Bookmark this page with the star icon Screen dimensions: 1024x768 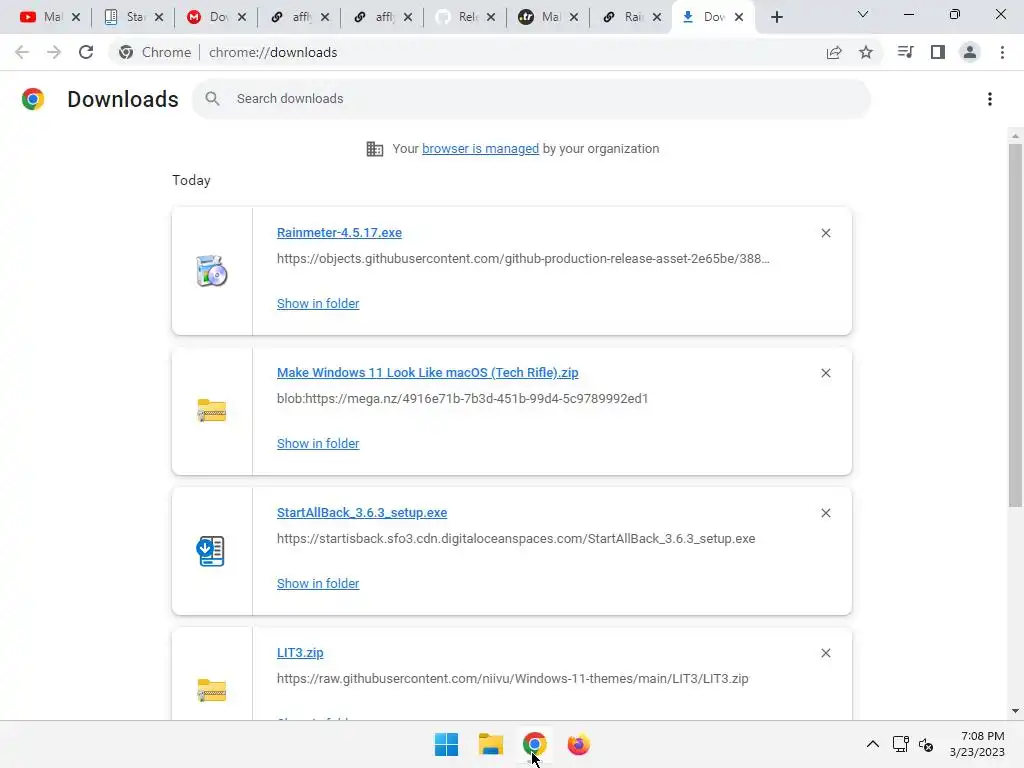866,52
